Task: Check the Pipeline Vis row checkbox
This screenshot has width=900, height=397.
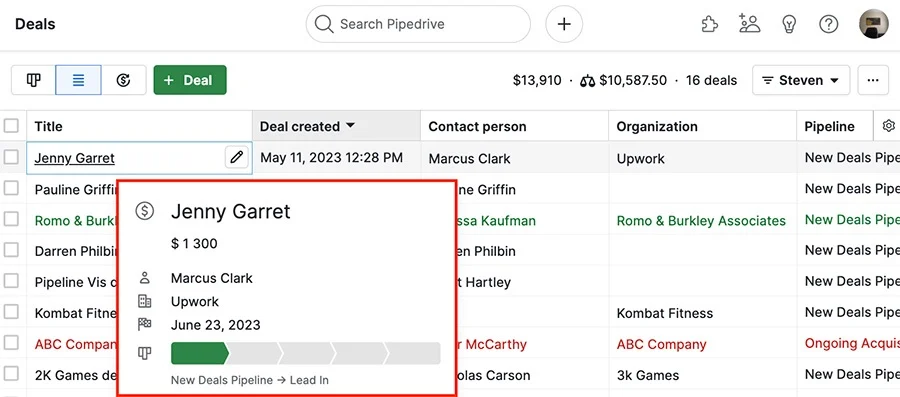Action: click(x=11, y=281)
